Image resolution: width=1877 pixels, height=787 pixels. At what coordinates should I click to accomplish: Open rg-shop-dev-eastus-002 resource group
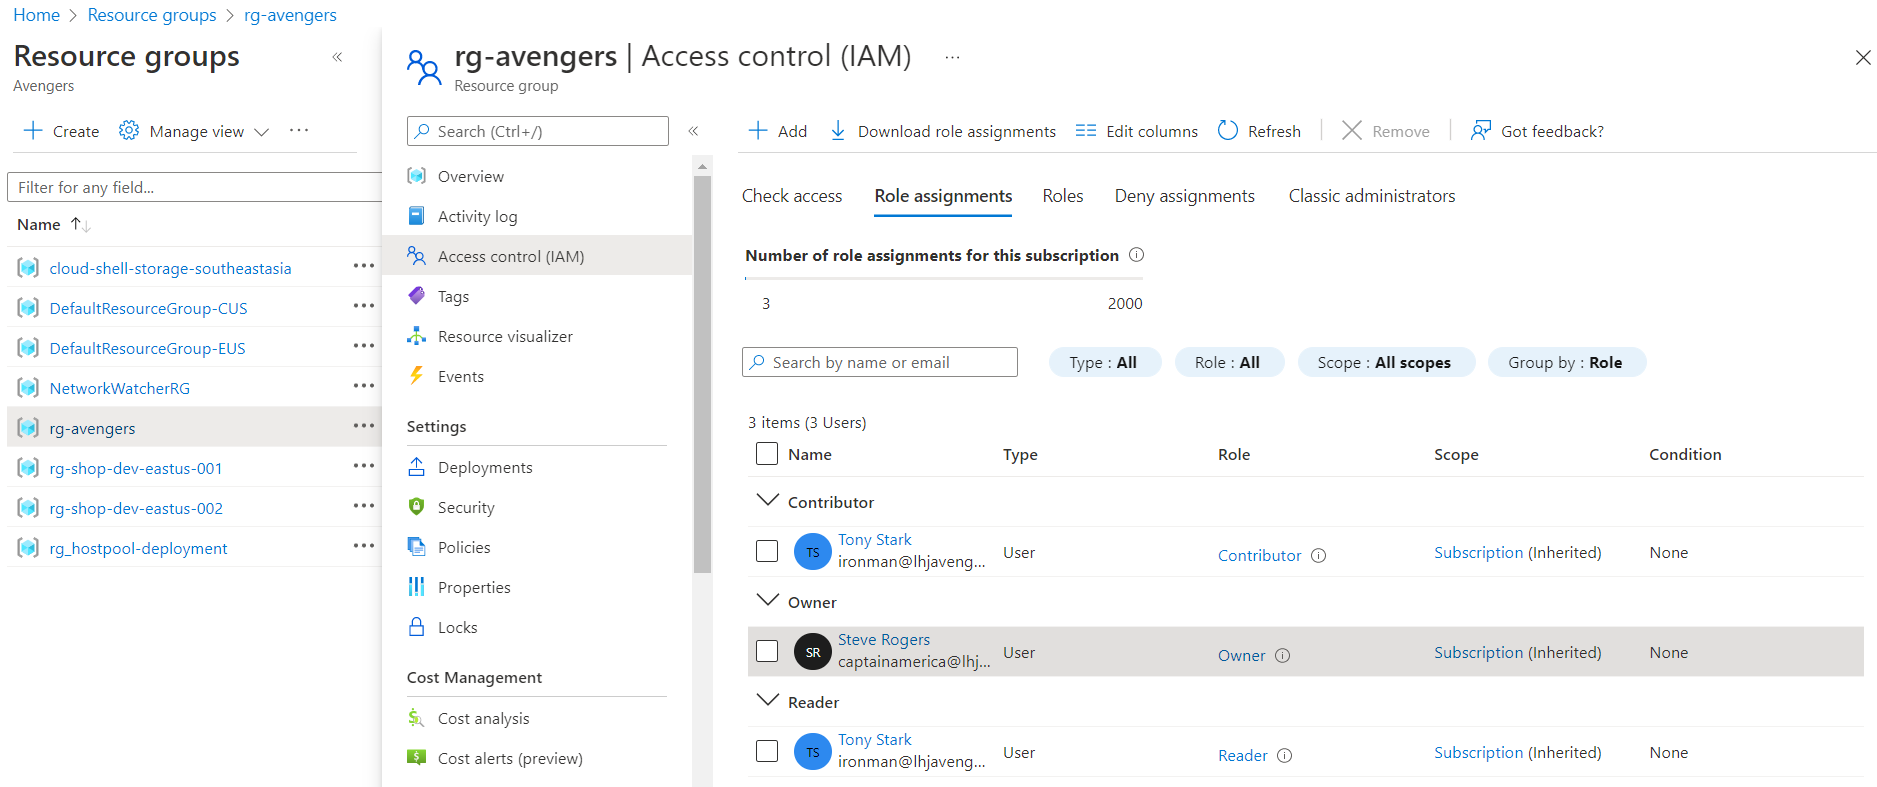point(136,508)
